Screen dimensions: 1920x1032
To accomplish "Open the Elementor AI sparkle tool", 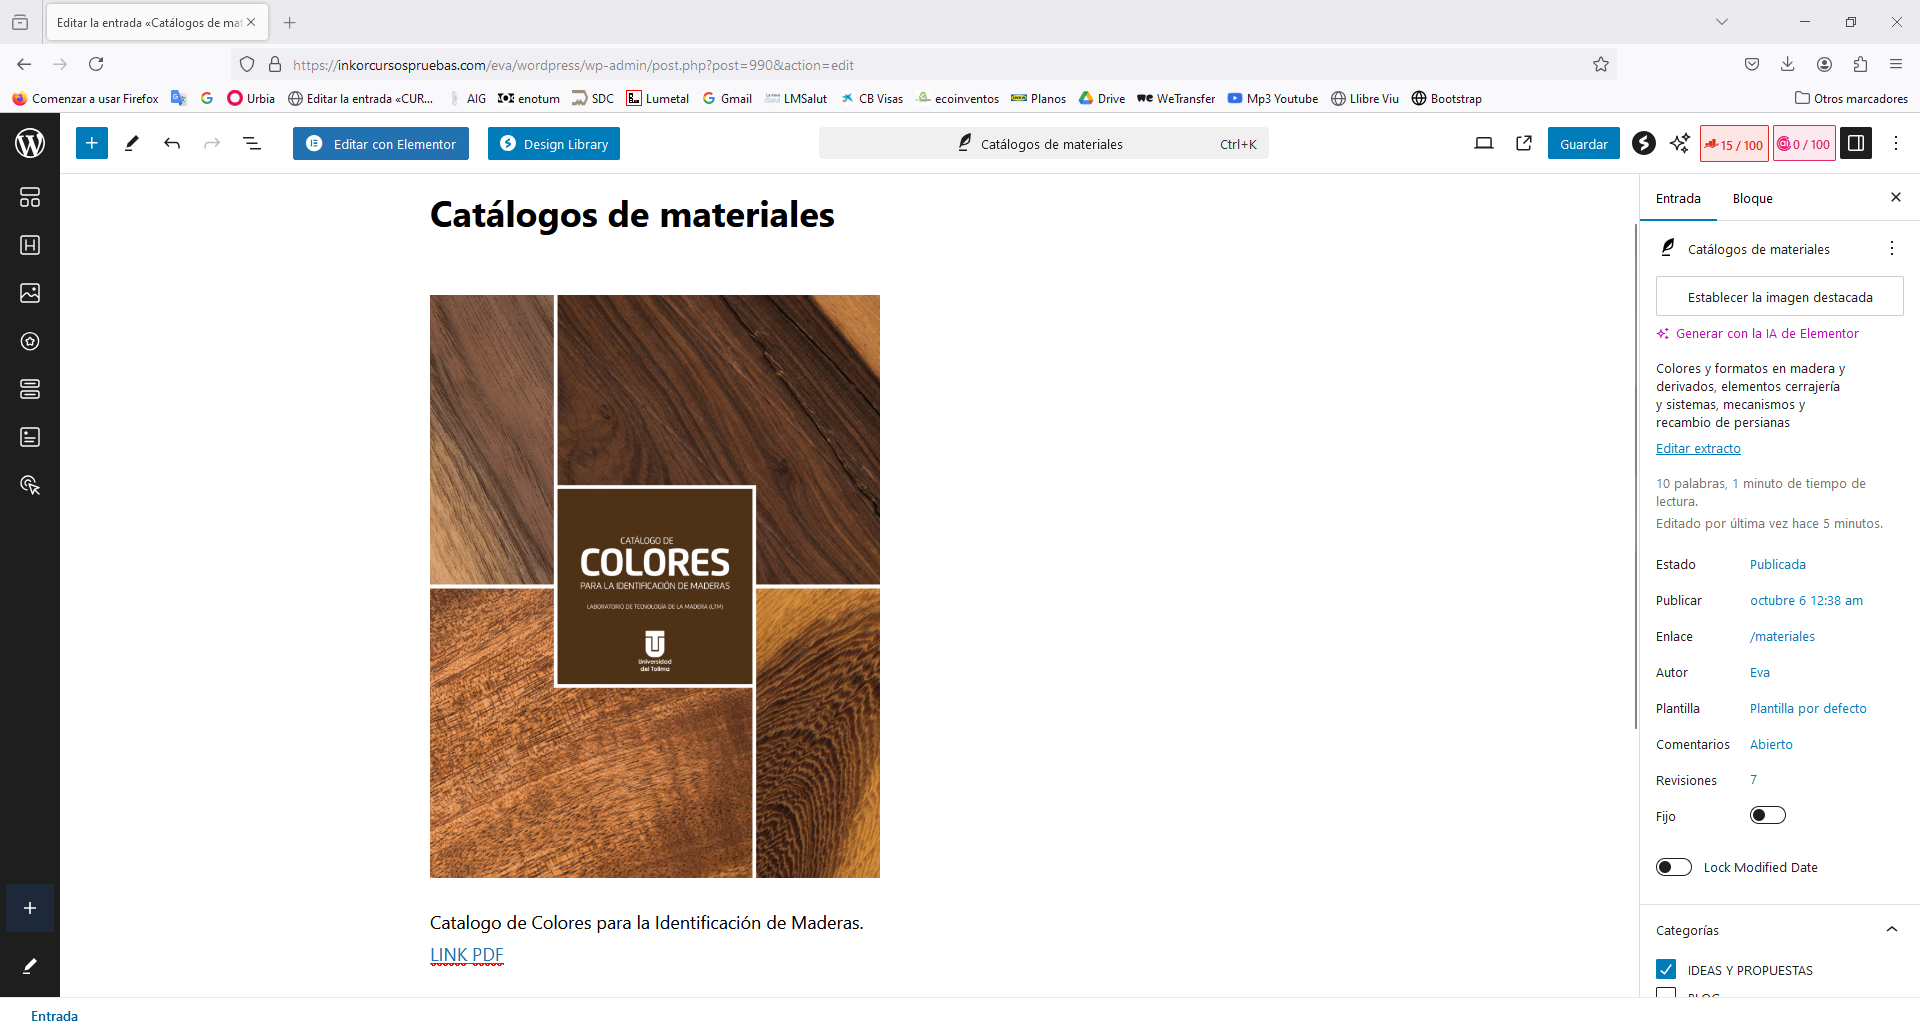I will (x=1680, y=143).
